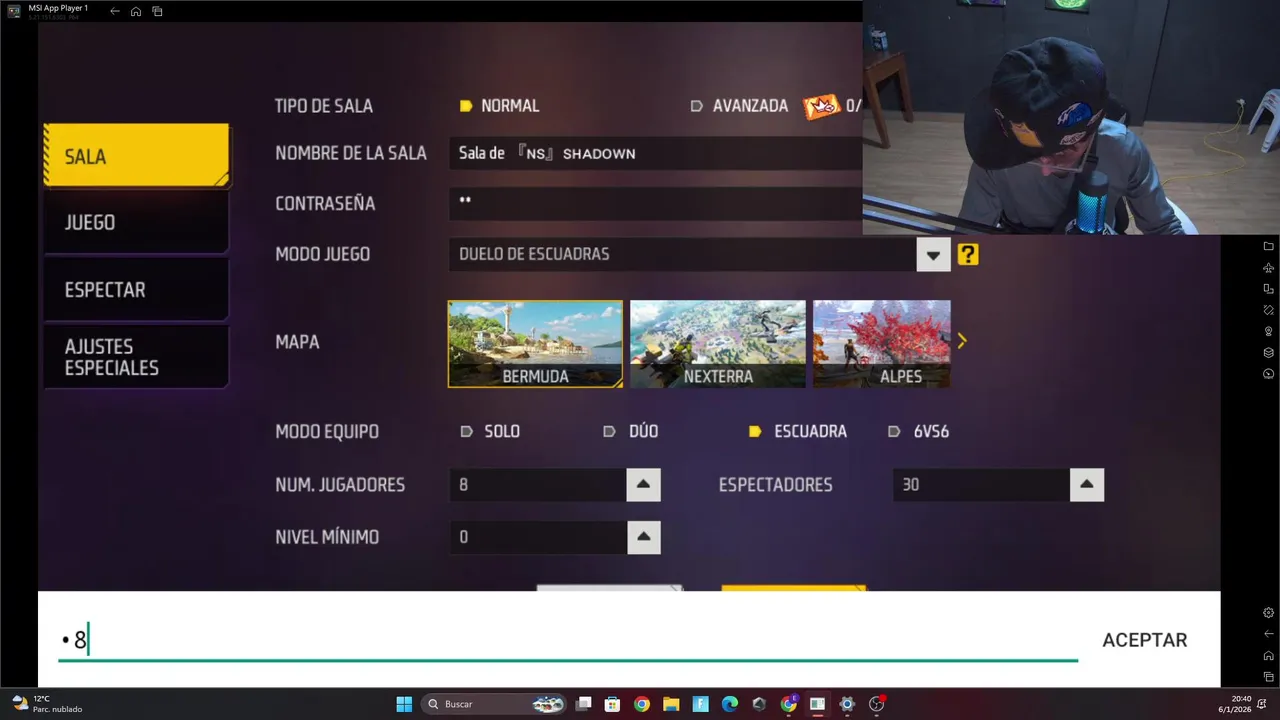Show more maps with yellow chevron
This screenshot has width=1280, height=720.
(962, 342)
